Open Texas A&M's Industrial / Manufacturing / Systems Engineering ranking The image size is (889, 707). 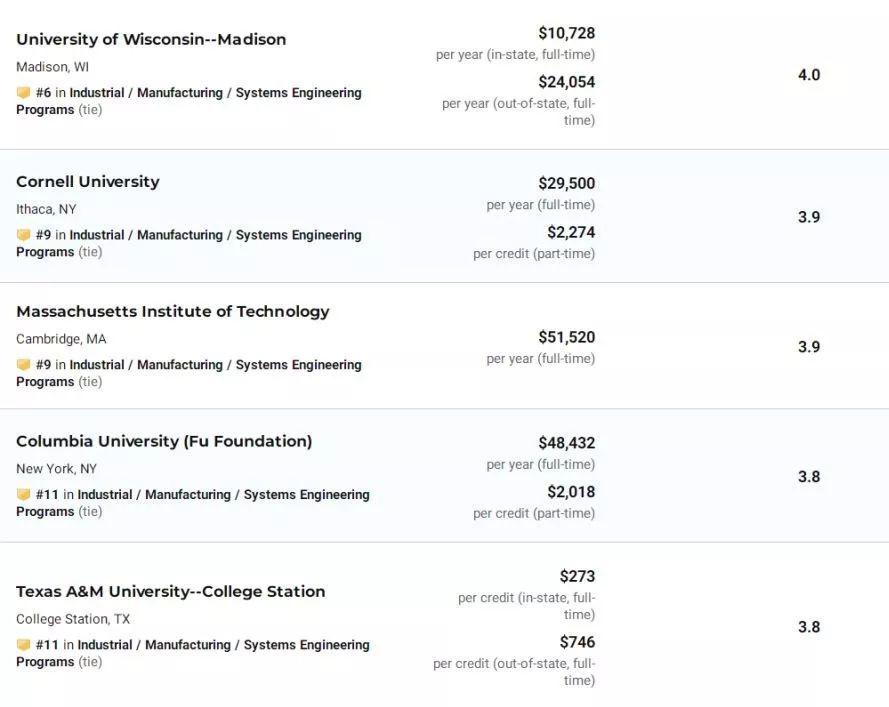point(223,645)
